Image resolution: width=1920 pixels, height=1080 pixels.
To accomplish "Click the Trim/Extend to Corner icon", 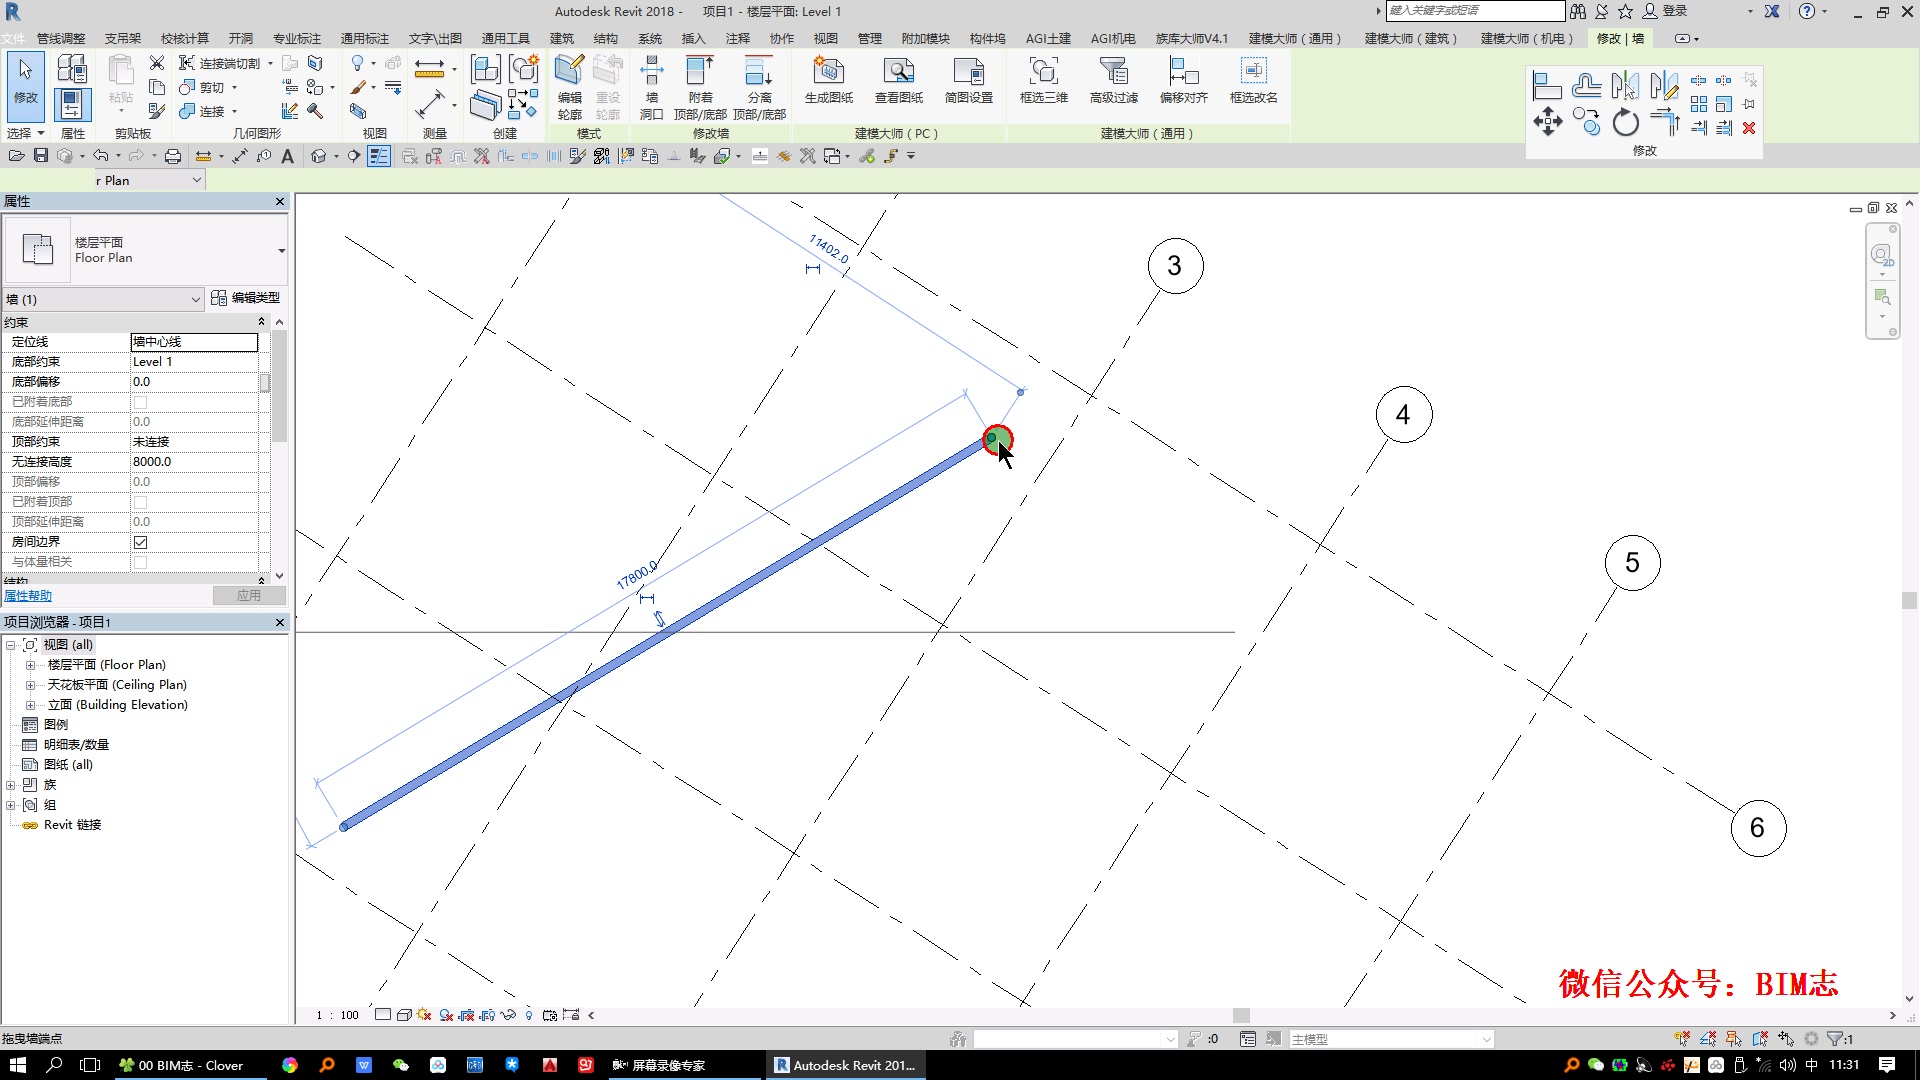I will pos(1664,123).
